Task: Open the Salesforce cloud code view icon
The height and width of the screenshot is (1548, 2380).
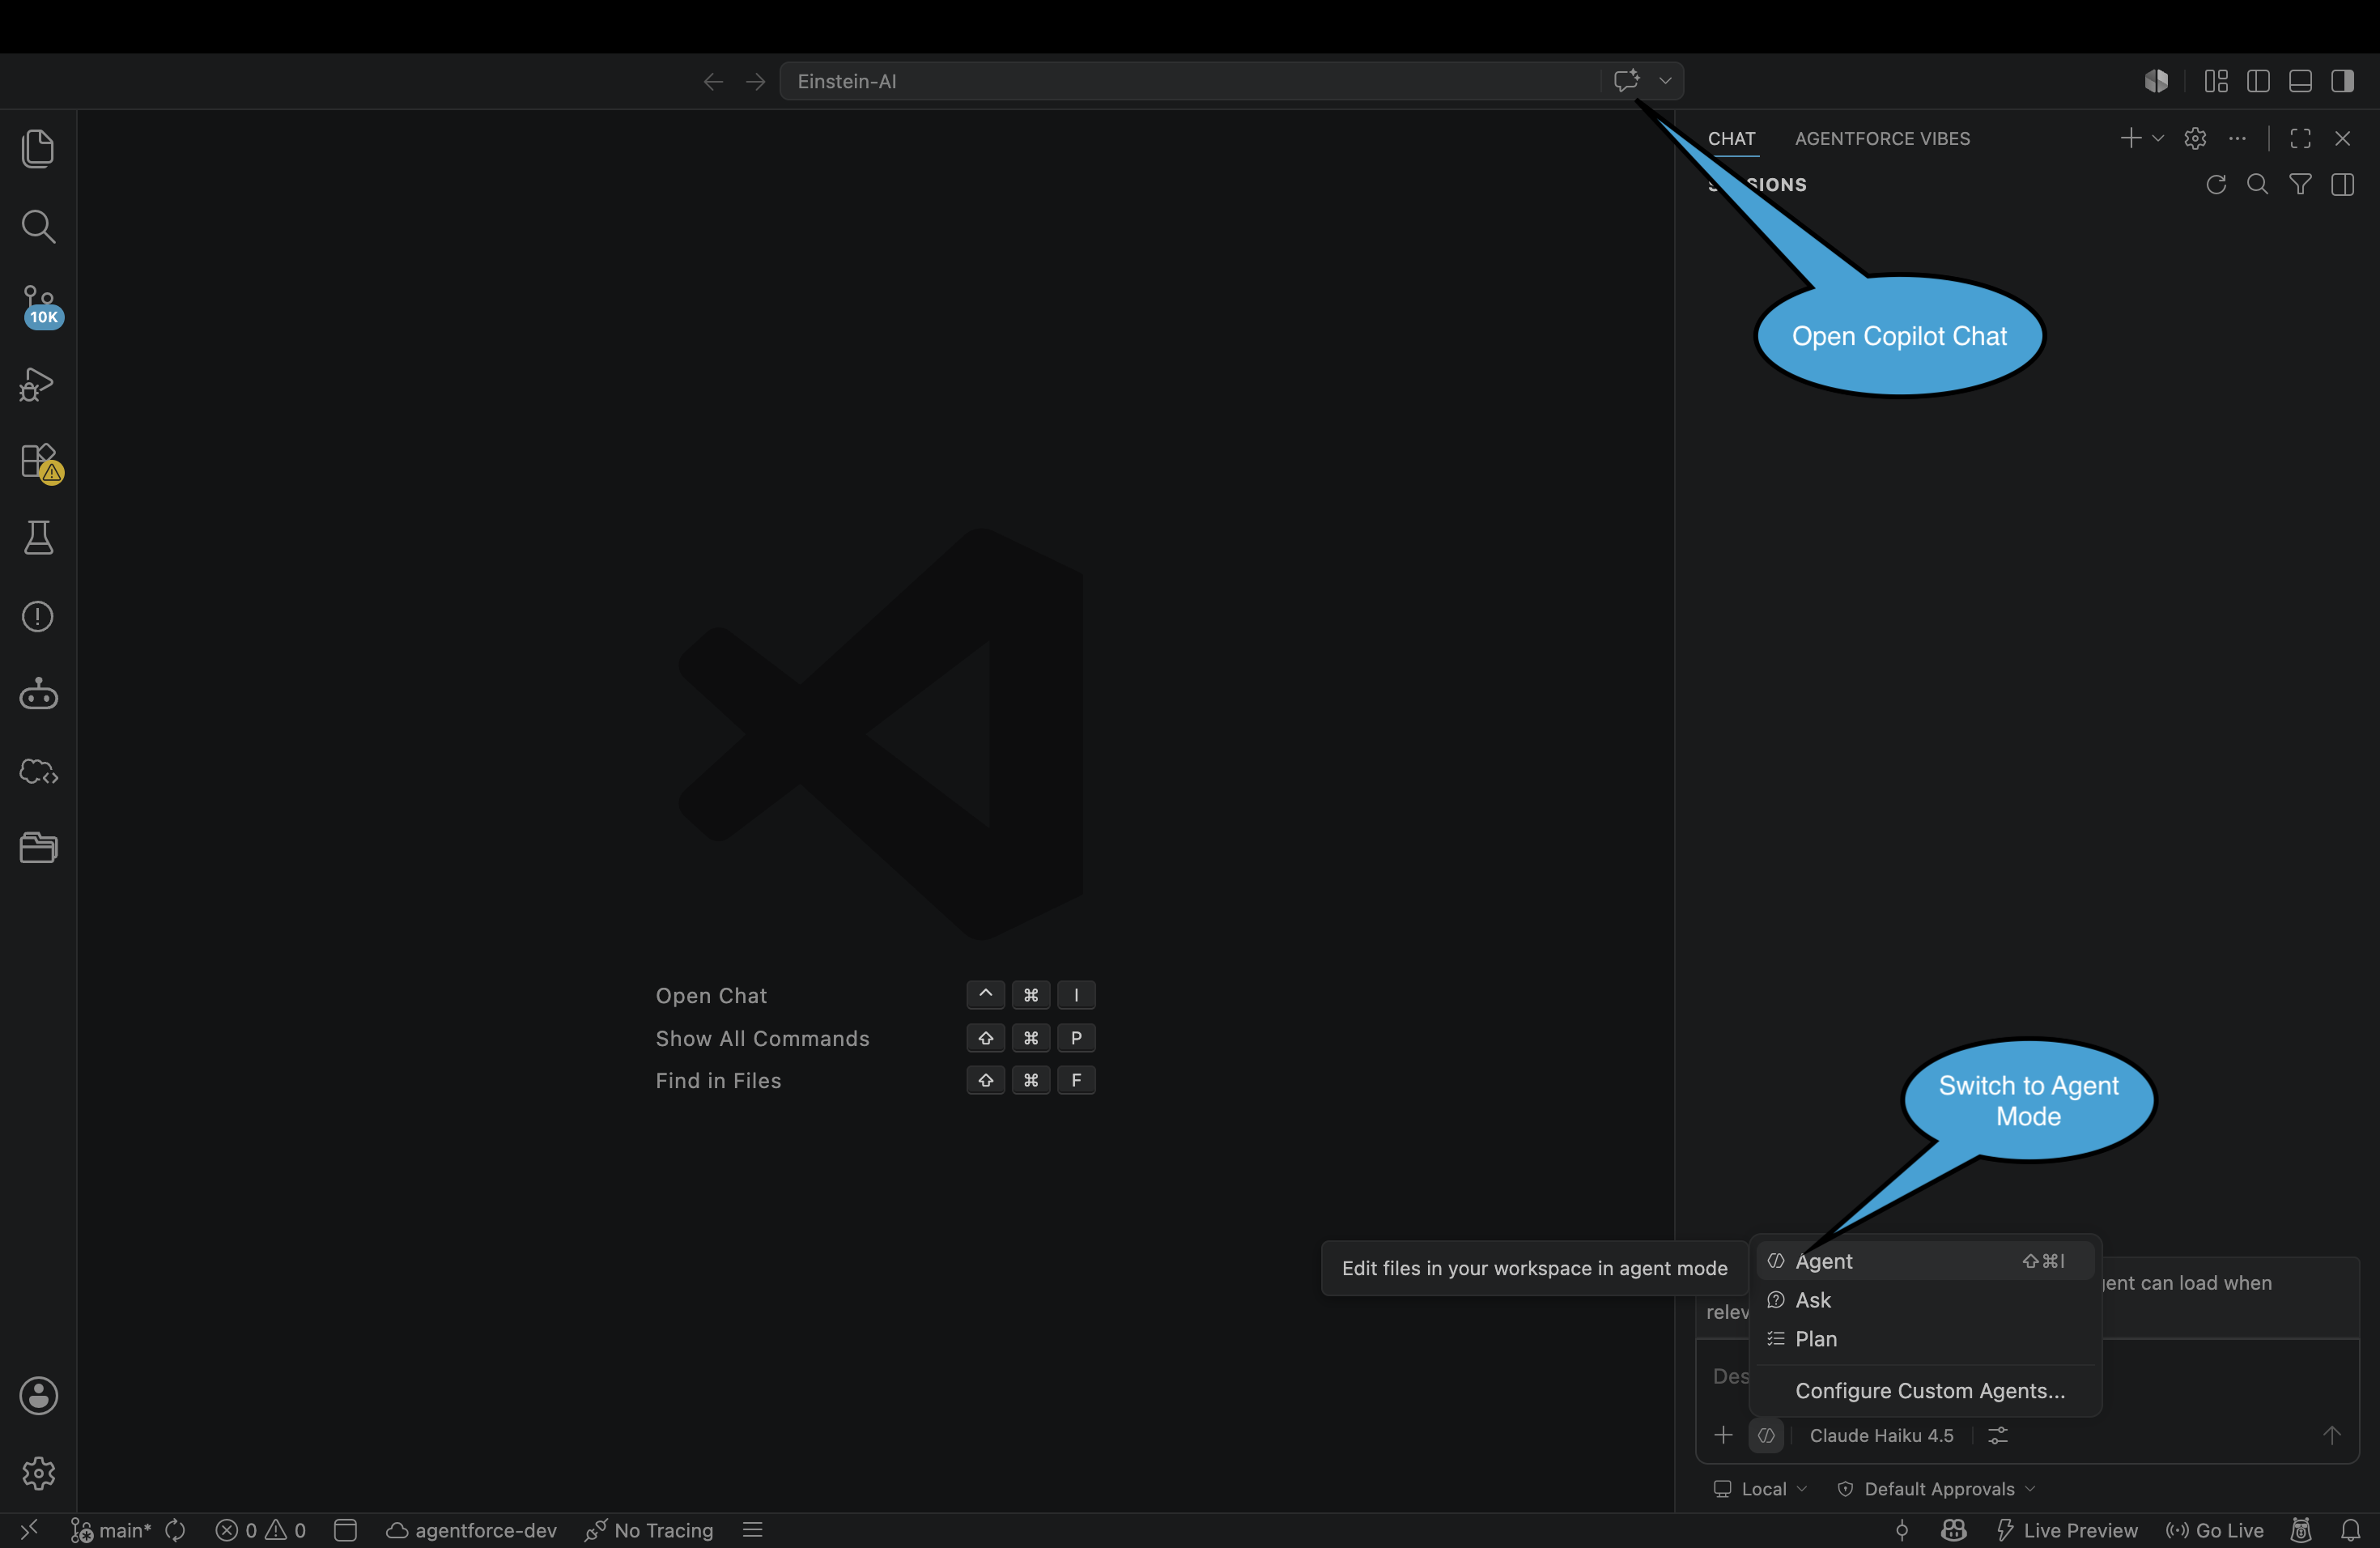Action: [x=38, y=772]
